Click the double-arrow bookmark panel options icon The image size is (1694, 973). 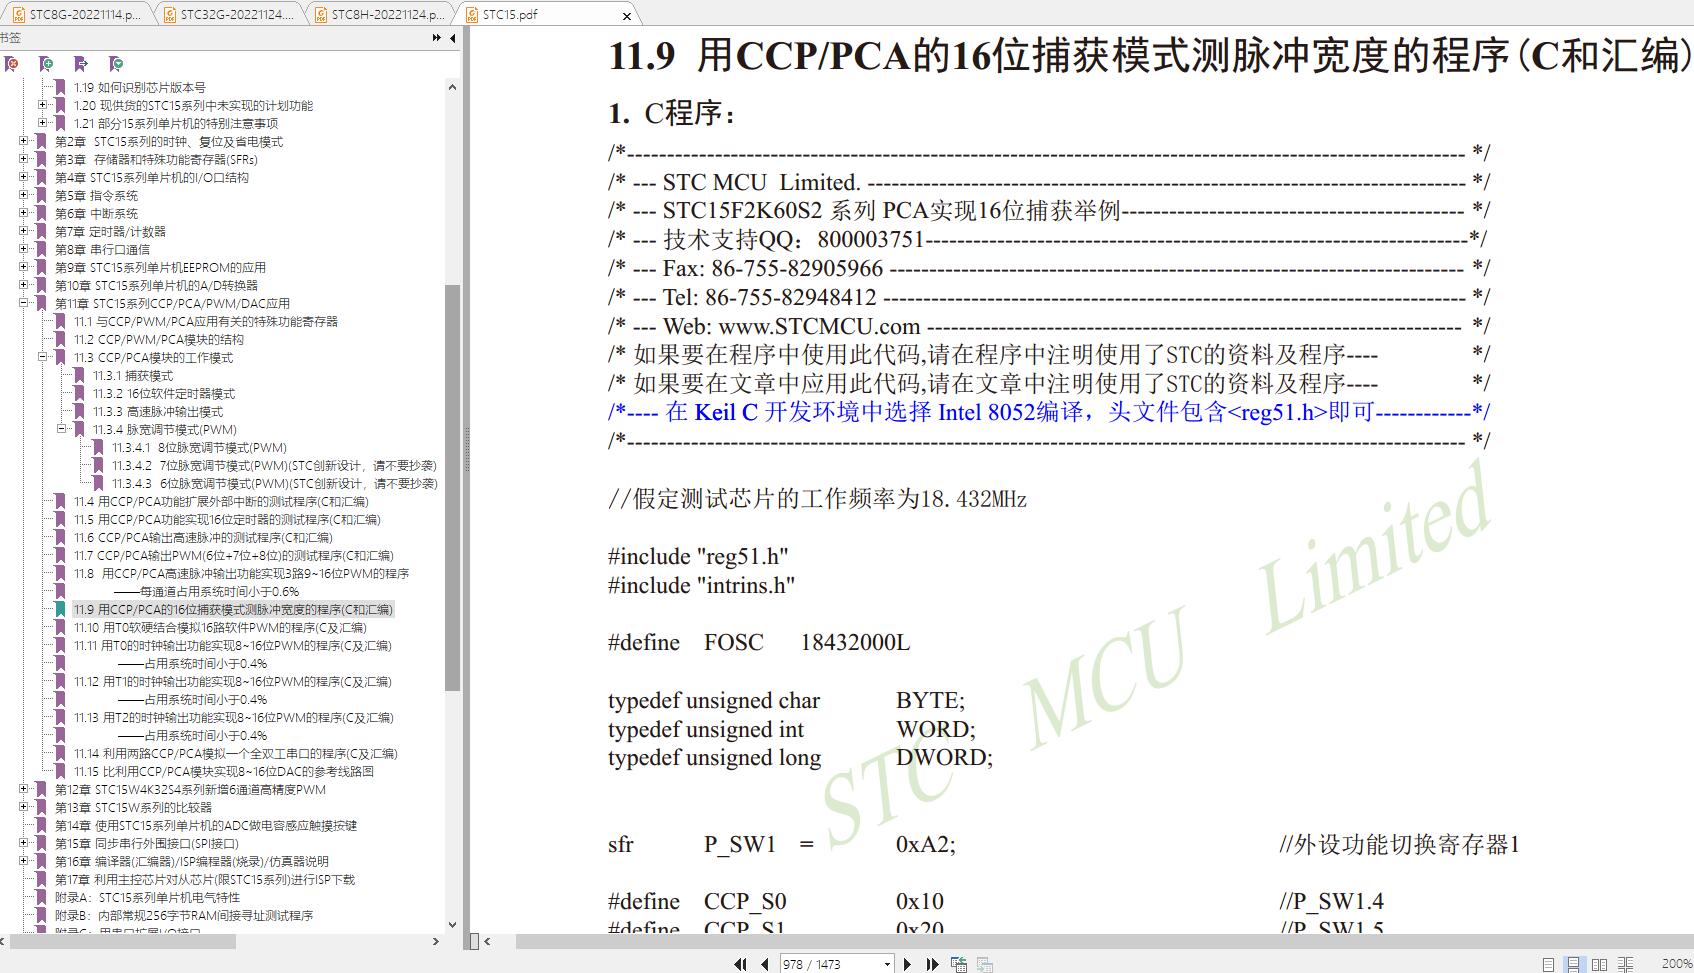coord(437,38)
